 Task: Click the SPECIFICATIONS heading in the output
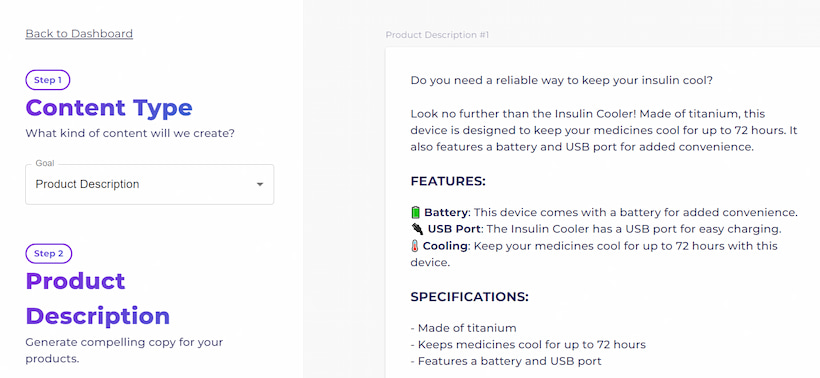point(470,297)
